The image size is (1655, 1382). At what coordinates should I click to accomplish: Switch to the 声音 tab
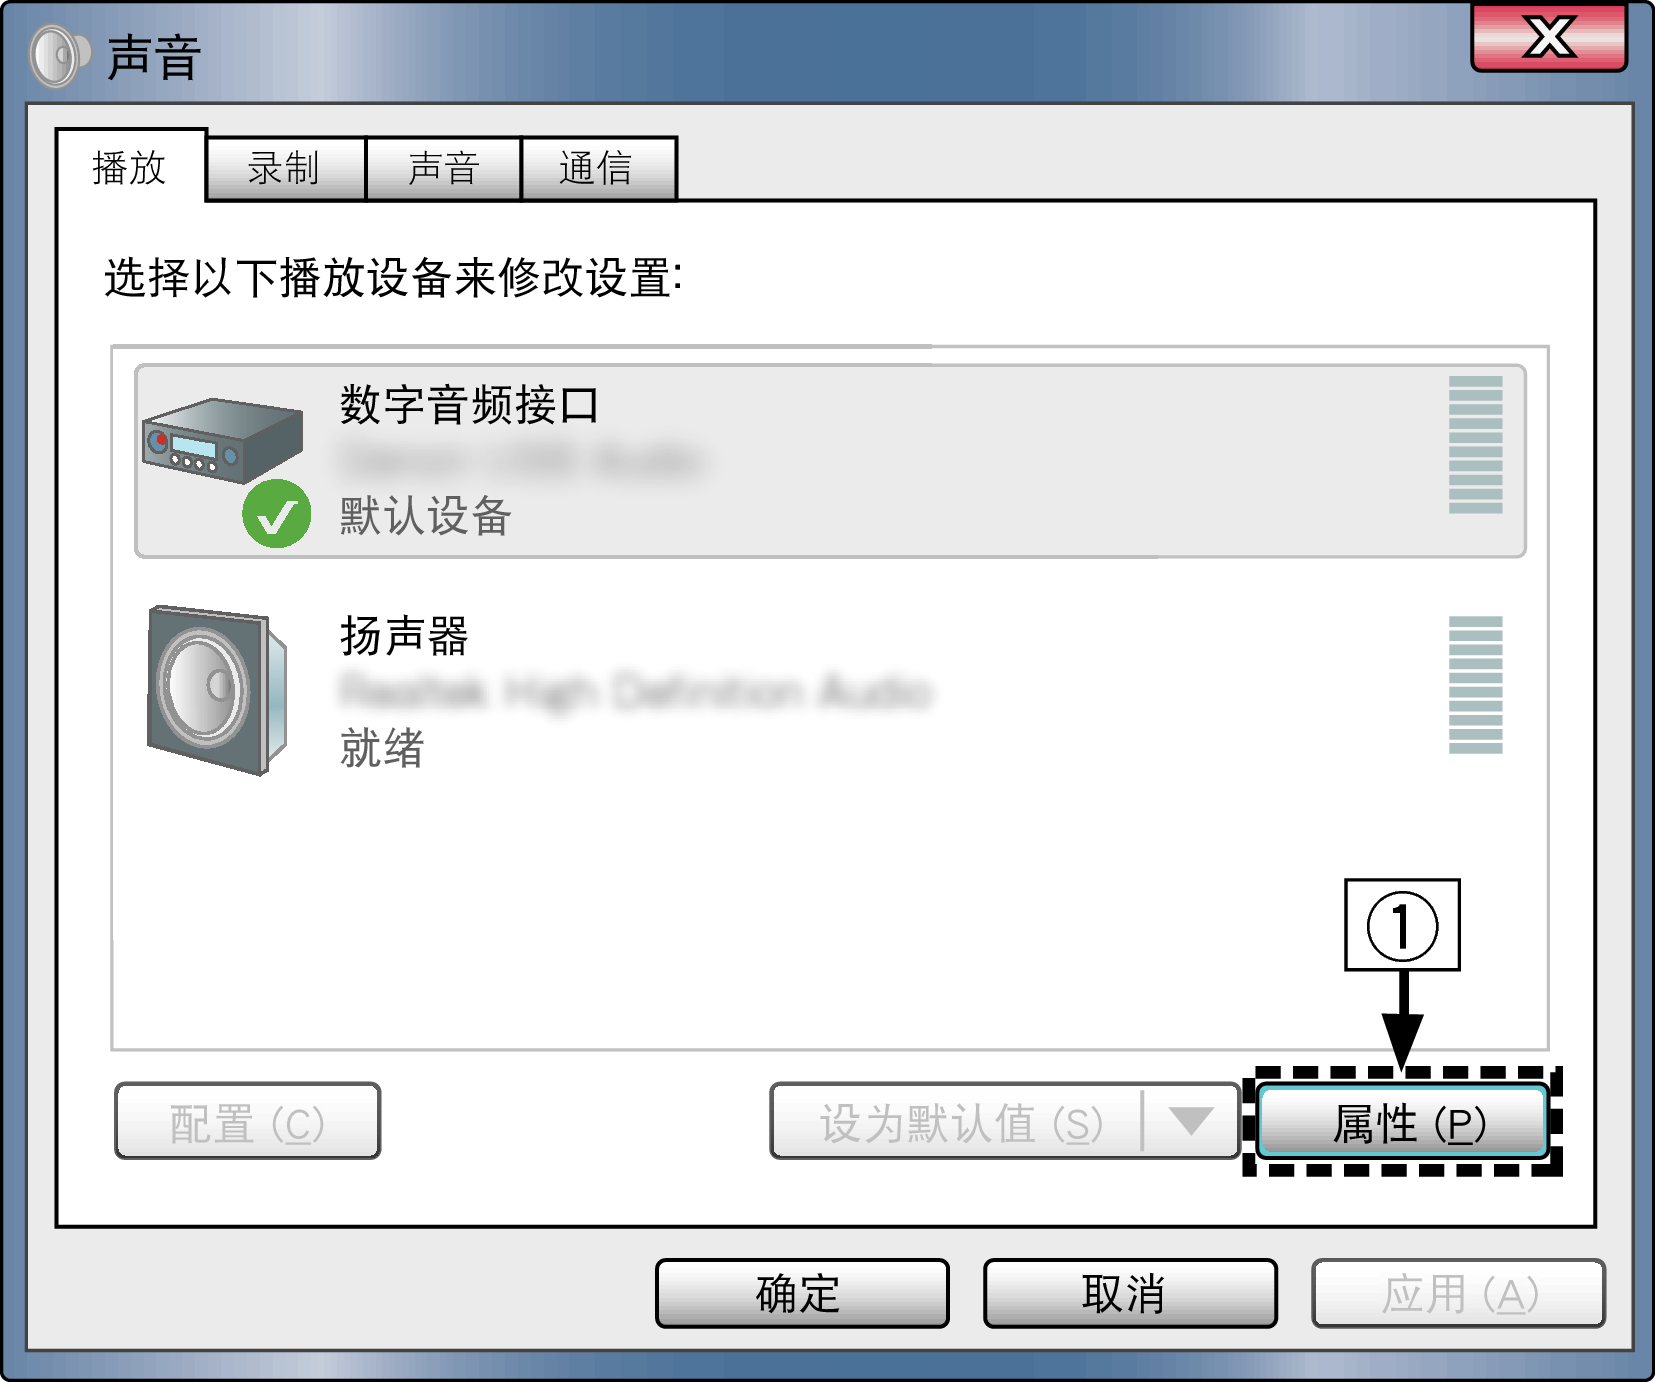tap(443, 168)
